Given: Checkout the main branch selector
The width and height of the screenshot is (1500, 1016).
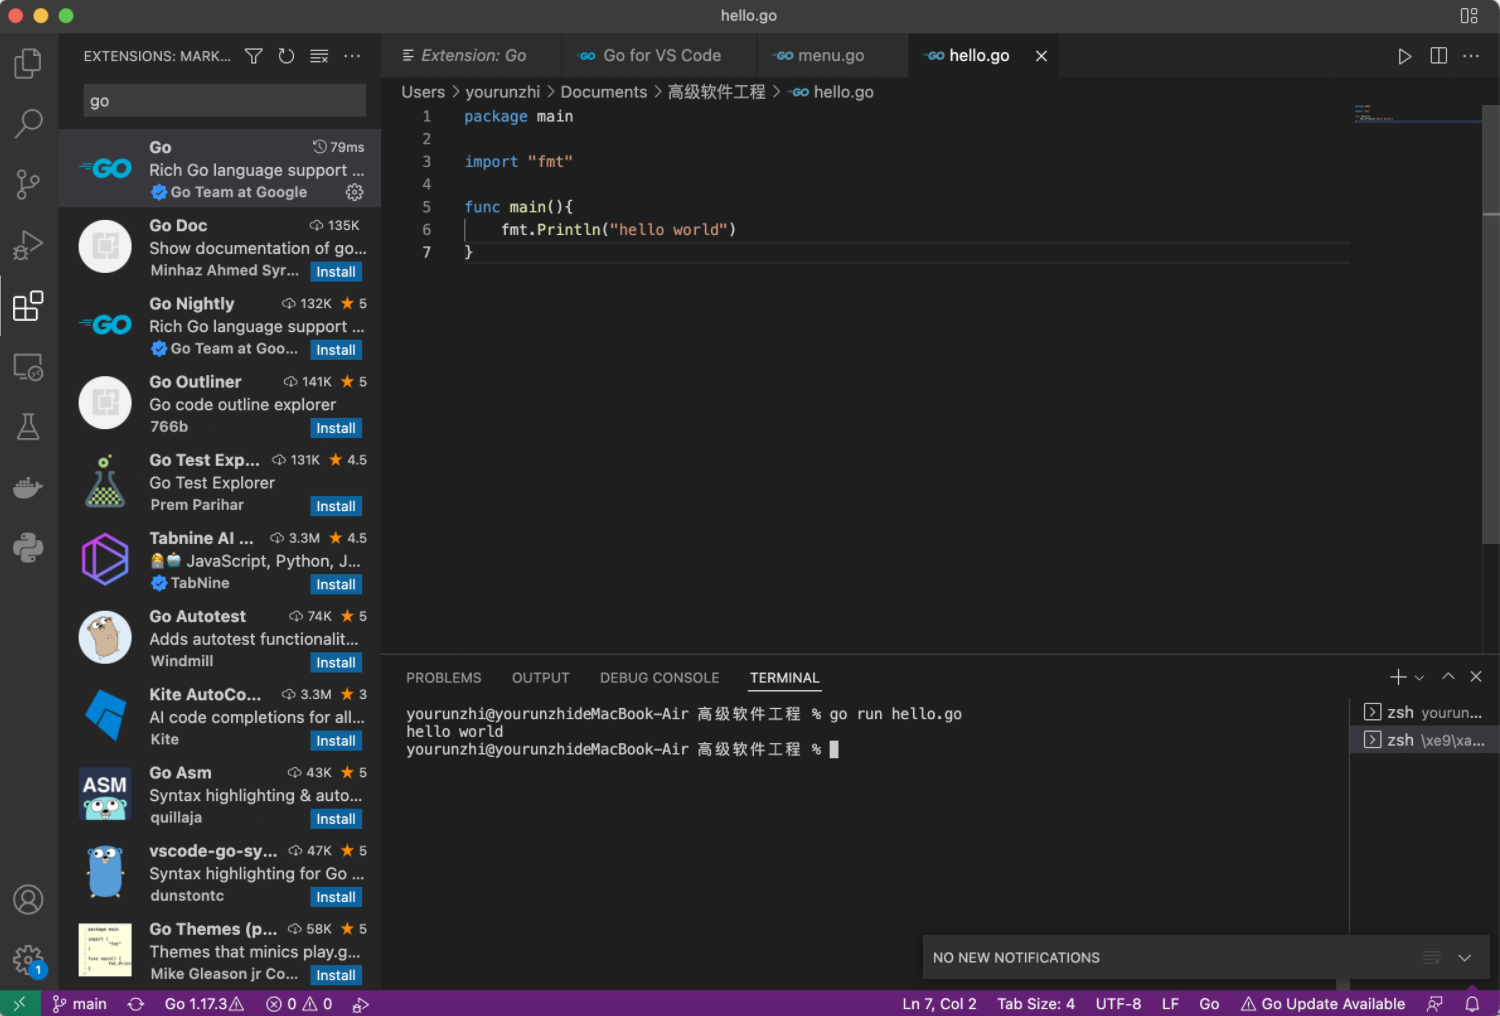Looking at the screenshot, I should point(79,1004).
